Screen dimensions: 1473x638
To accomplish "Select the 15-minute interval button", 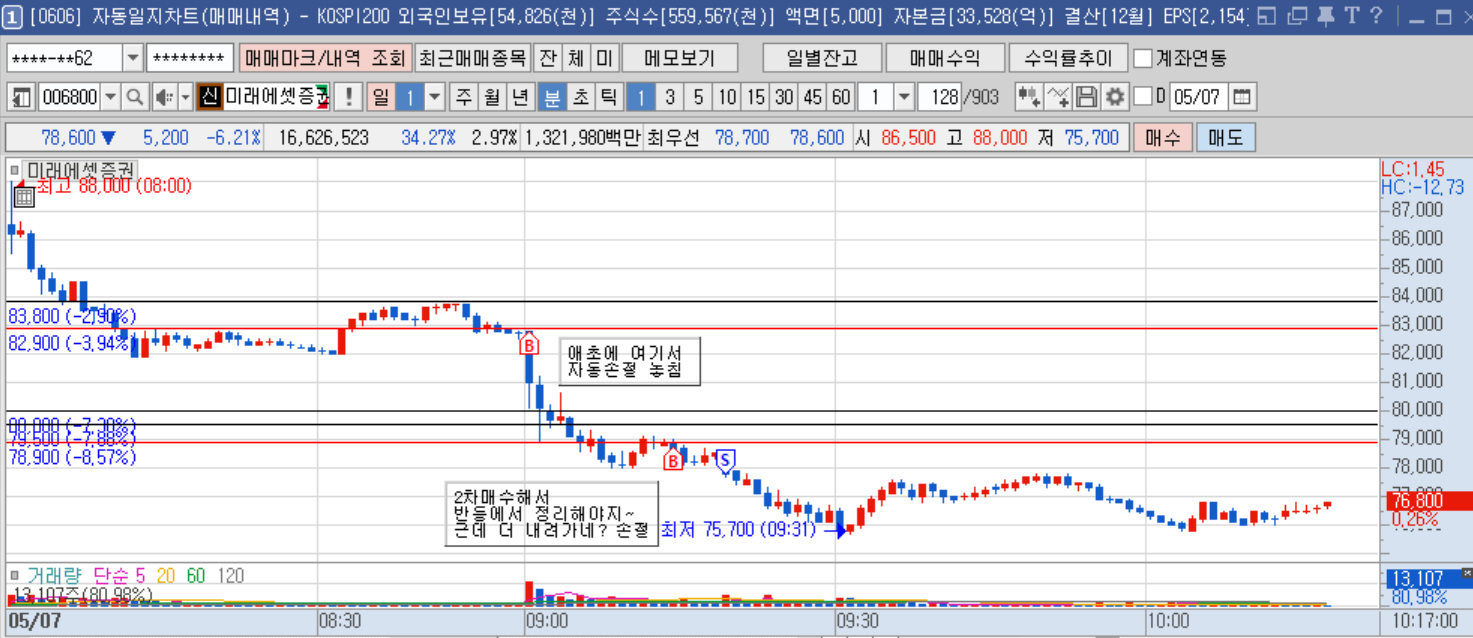I will 756,97.
